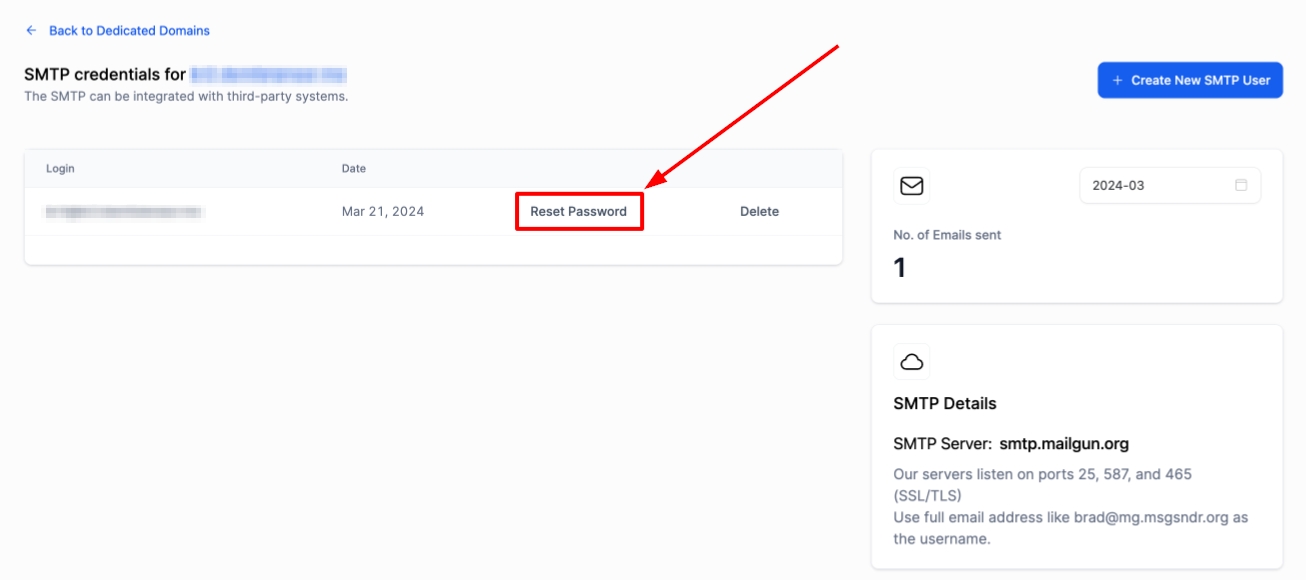Click the plus icon on Create button
Screen dimensions: 1306x580
[x=1117, y=80]
